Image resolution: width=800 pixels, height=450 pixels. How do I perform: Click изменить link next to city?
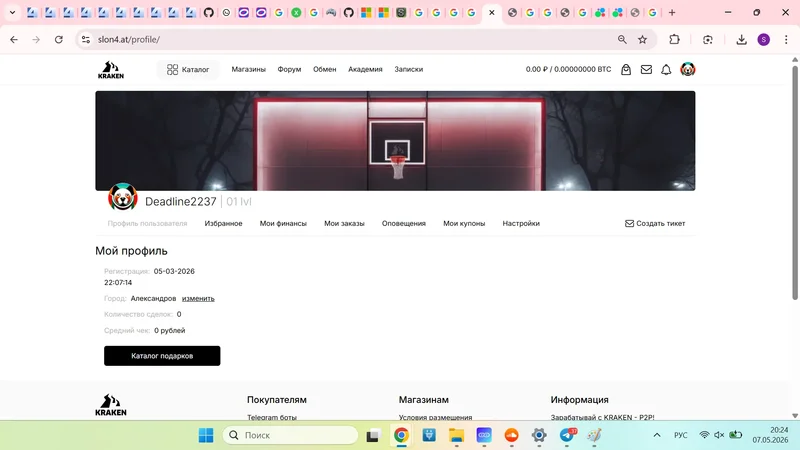198,298
